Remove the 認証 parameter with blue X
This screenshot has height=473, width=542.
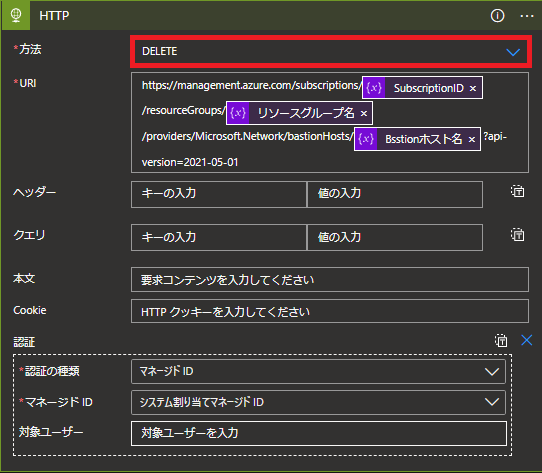[x=526, y=340]
